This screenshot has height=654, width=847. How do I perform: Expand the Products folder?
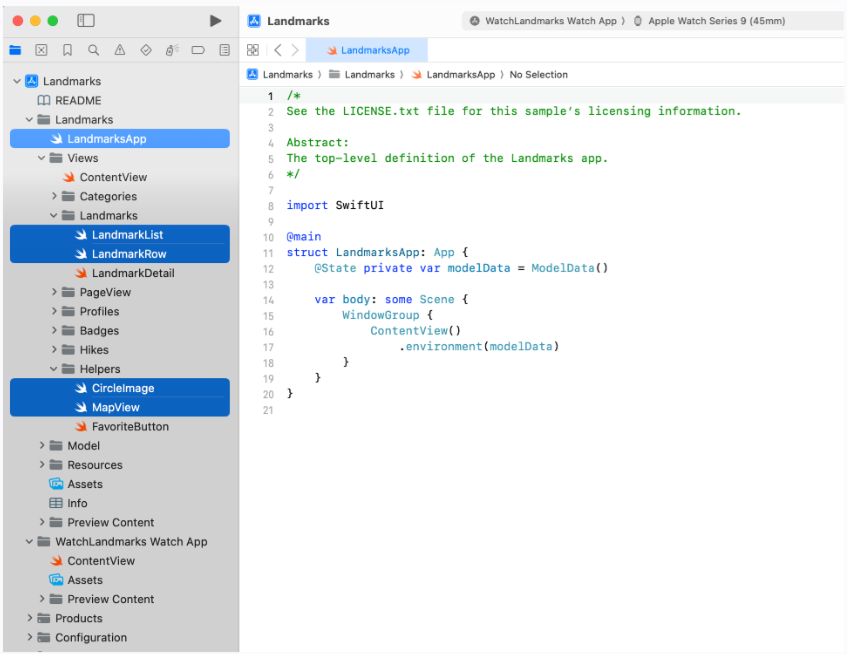coord(29,618)
